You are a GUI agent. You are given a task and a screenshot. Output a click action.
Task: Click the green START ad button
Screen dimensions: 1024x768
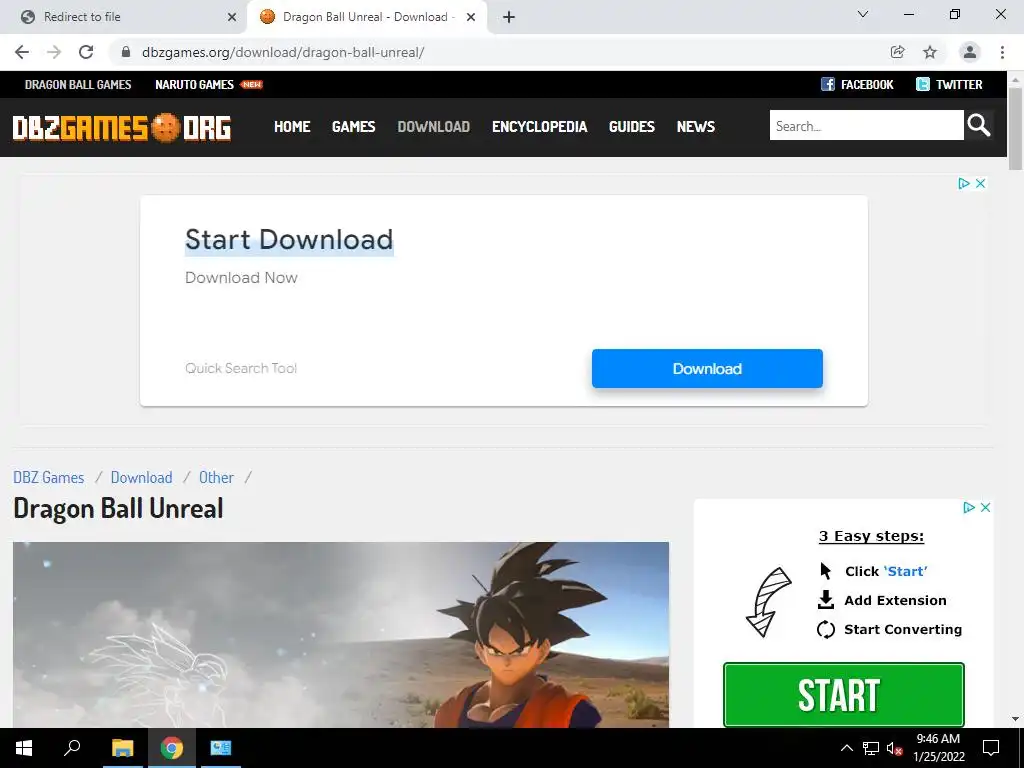844,694
